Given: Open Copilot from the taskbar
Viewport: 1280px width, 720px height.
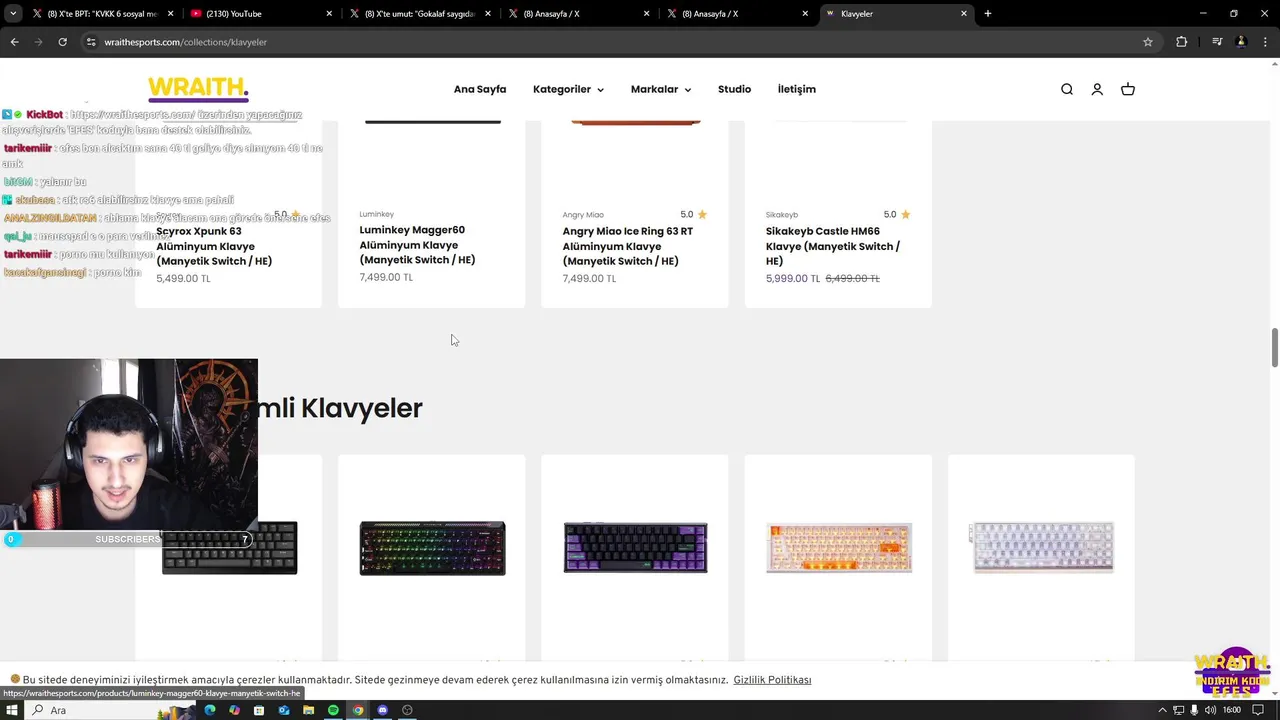Looking at the screenshot, I should [x=234, y=710].
